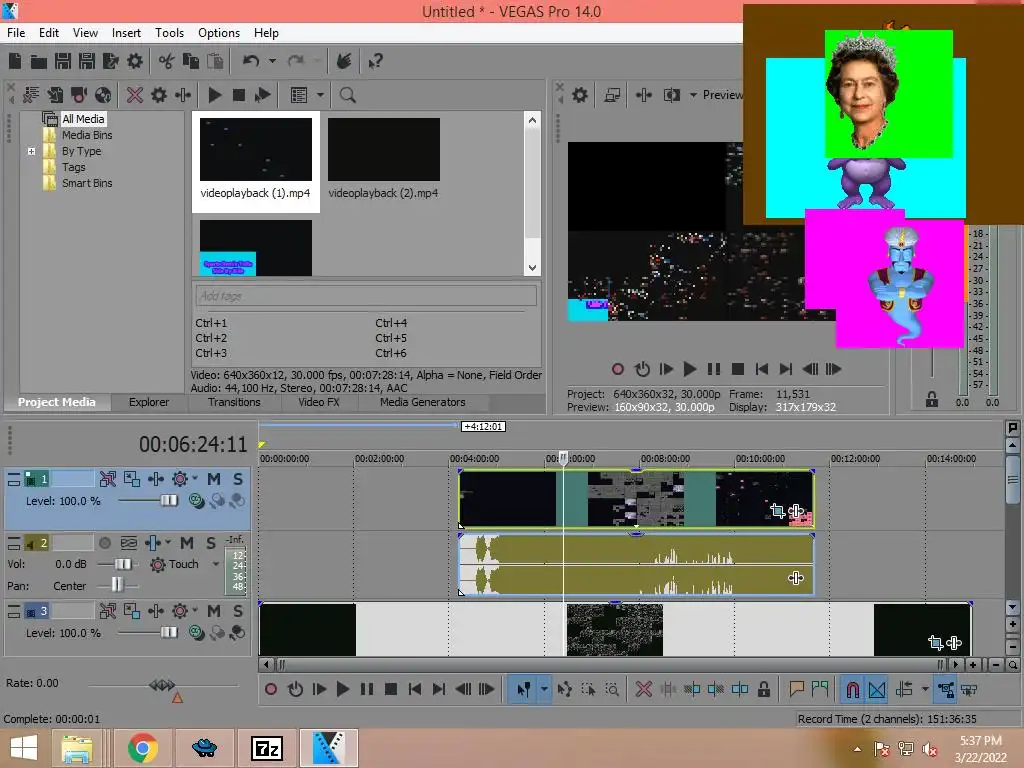The height and width of the screenshot is (768, 1024).
Task: Mute video track 3
Action: (214, 611)
